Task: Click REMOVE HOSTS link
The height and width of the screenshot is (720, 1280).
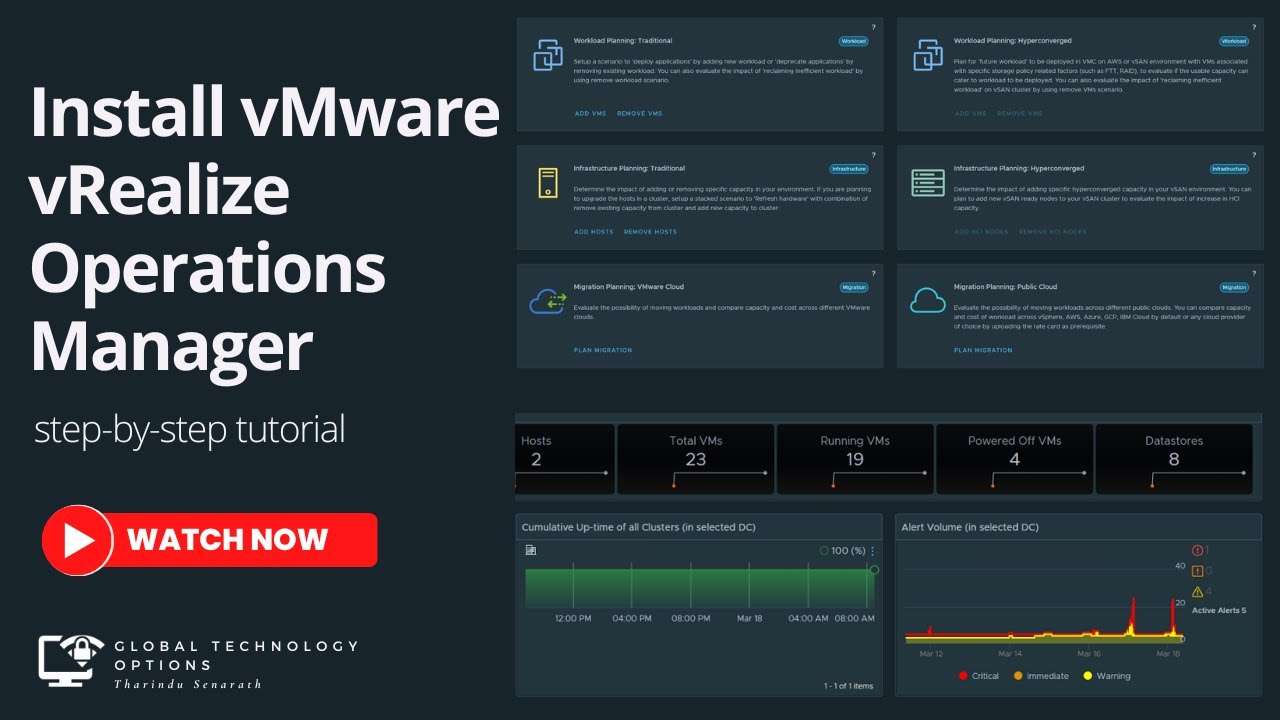Action: [x=650, y=232]
